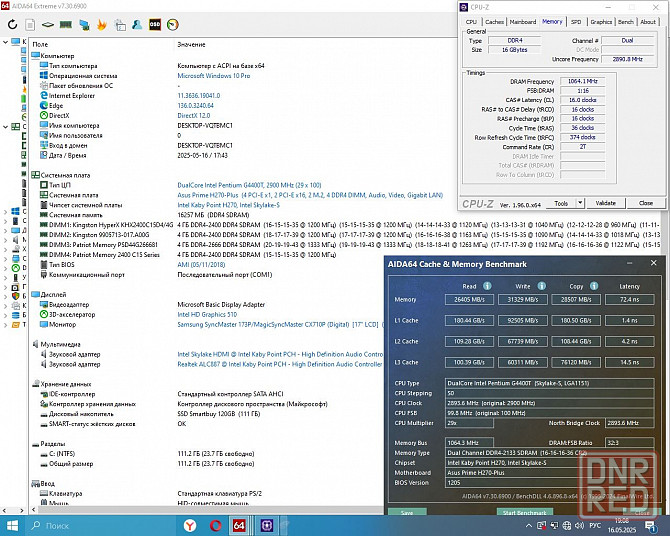Click the Refresh arrow in AIDA64 toolbar
The height and width of the screenshot is (536, 670).
[12, 24]
